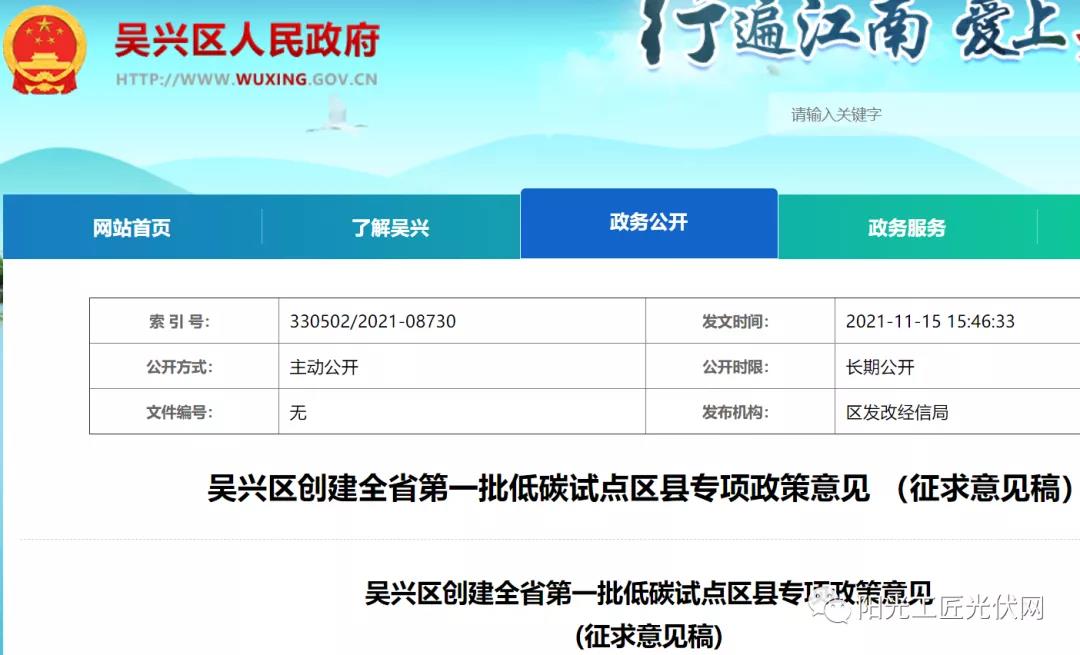Click the publish time 2021-11-15 15:46:33
The width and height of the screenshot is (1080, 655).
point(930,322)
